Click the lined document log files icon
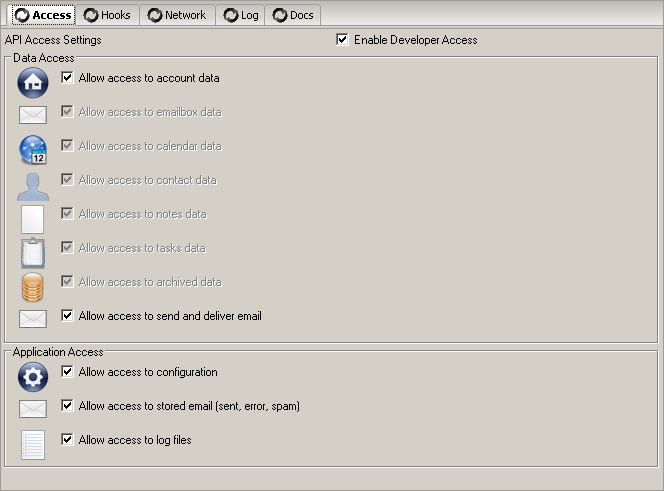Image resolution: width=664 pixels, height=491 pixels. click(x=33, y=444)
